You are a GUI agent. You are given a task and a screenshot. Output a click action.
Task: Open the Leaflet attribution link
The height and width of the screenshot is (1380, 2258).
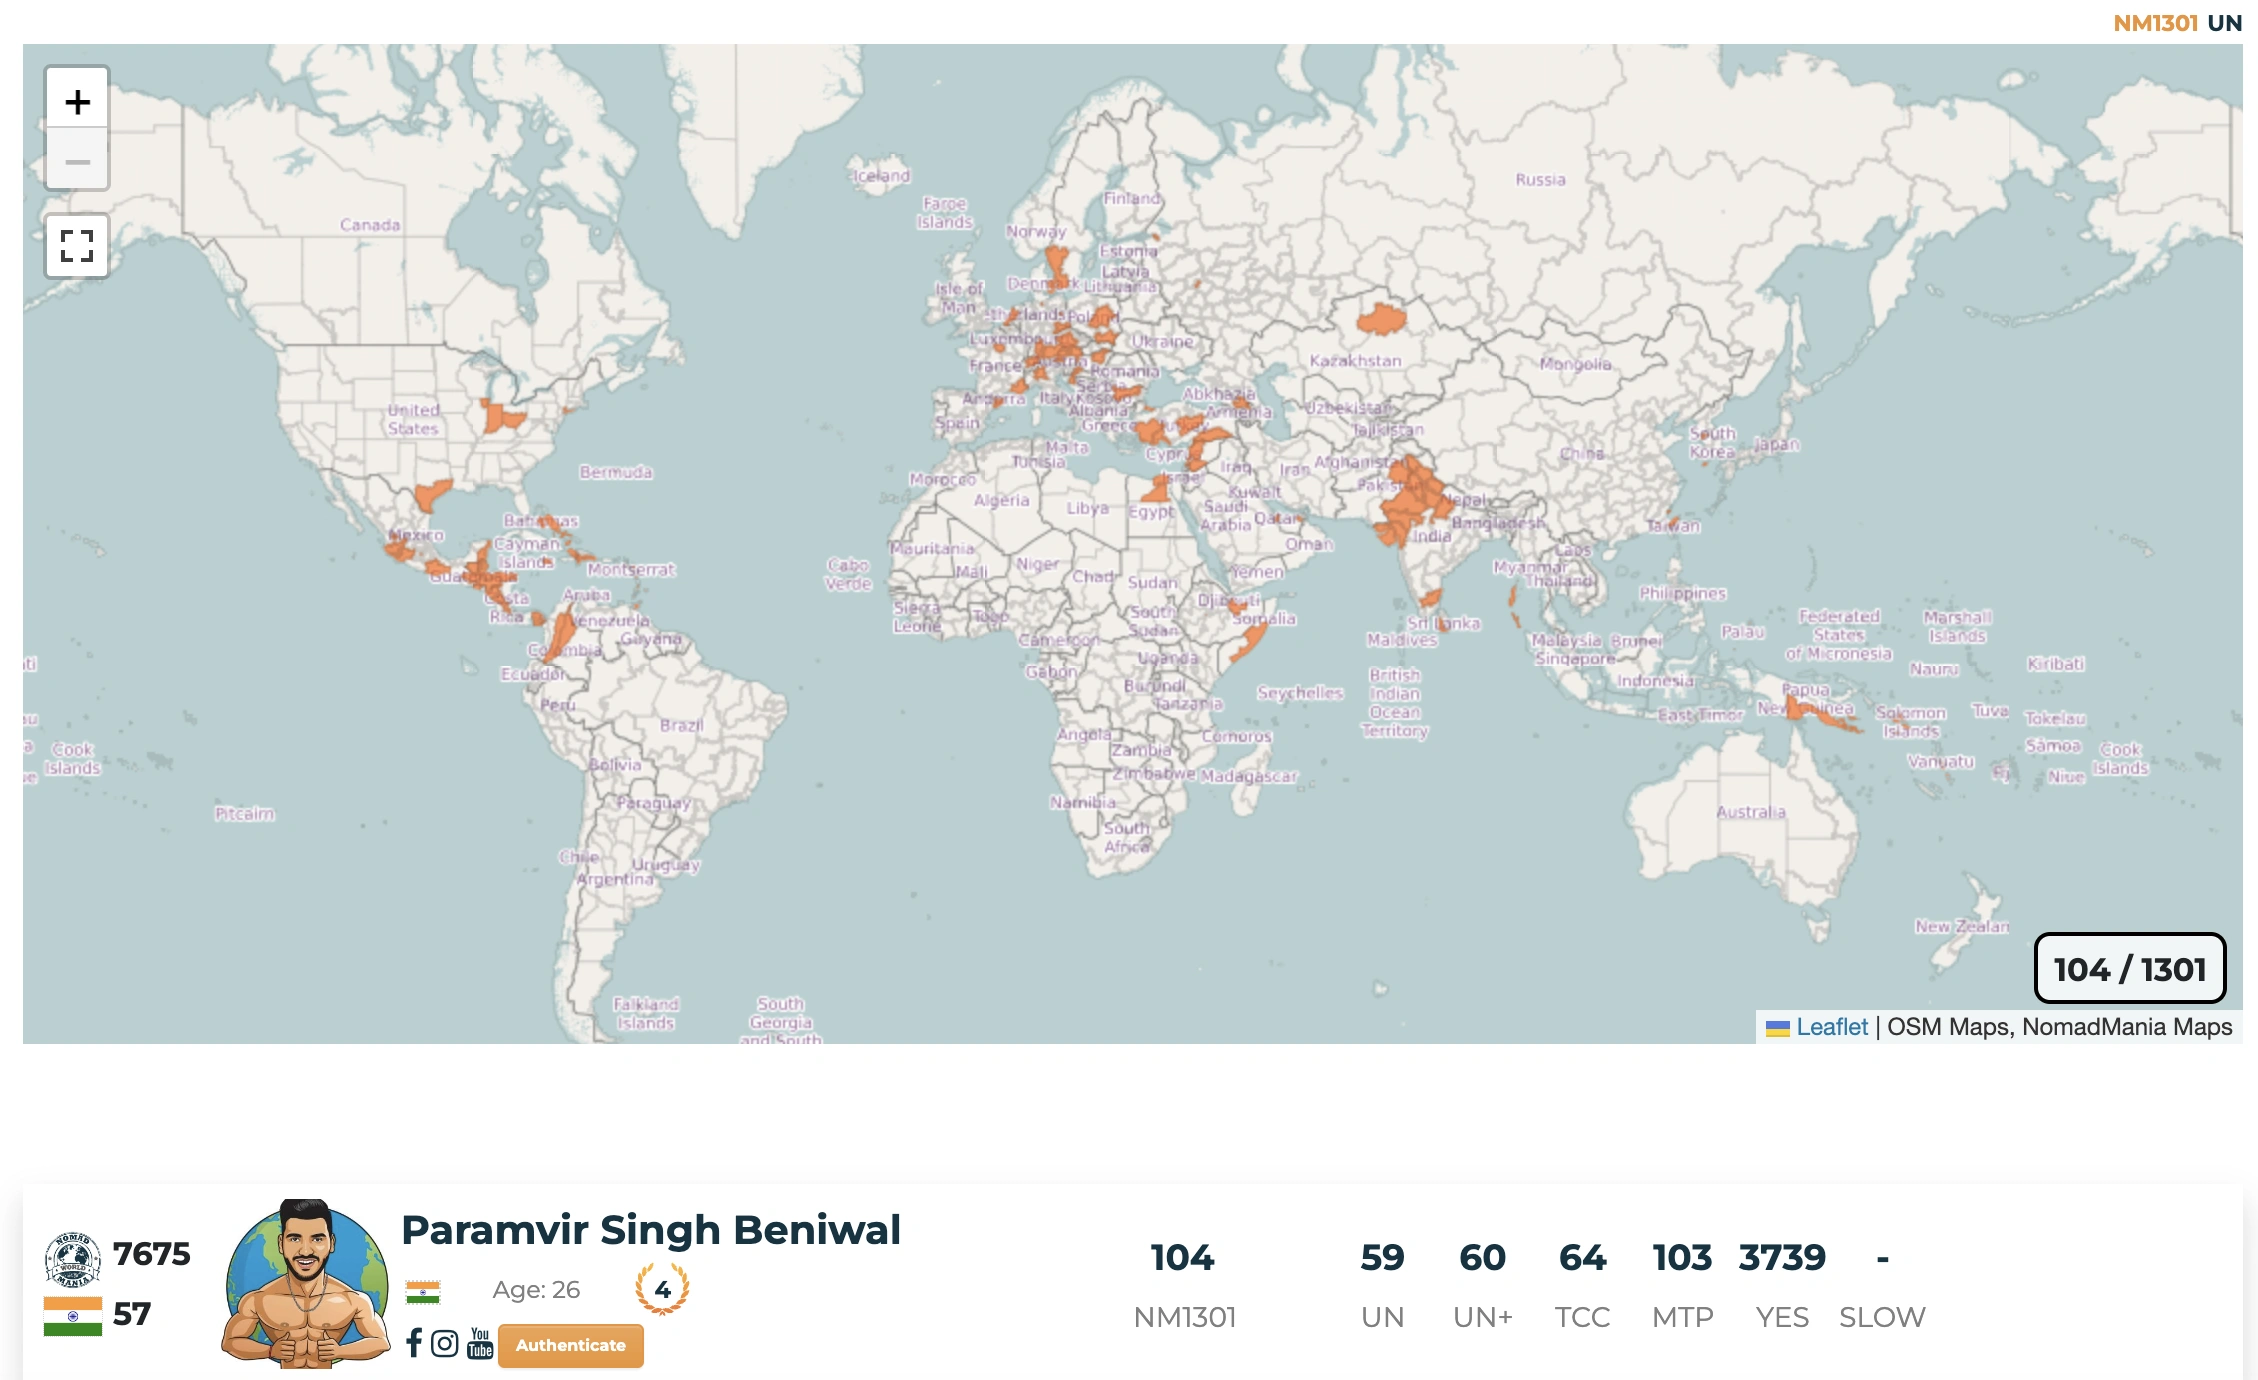(x=1831, y=1027)
